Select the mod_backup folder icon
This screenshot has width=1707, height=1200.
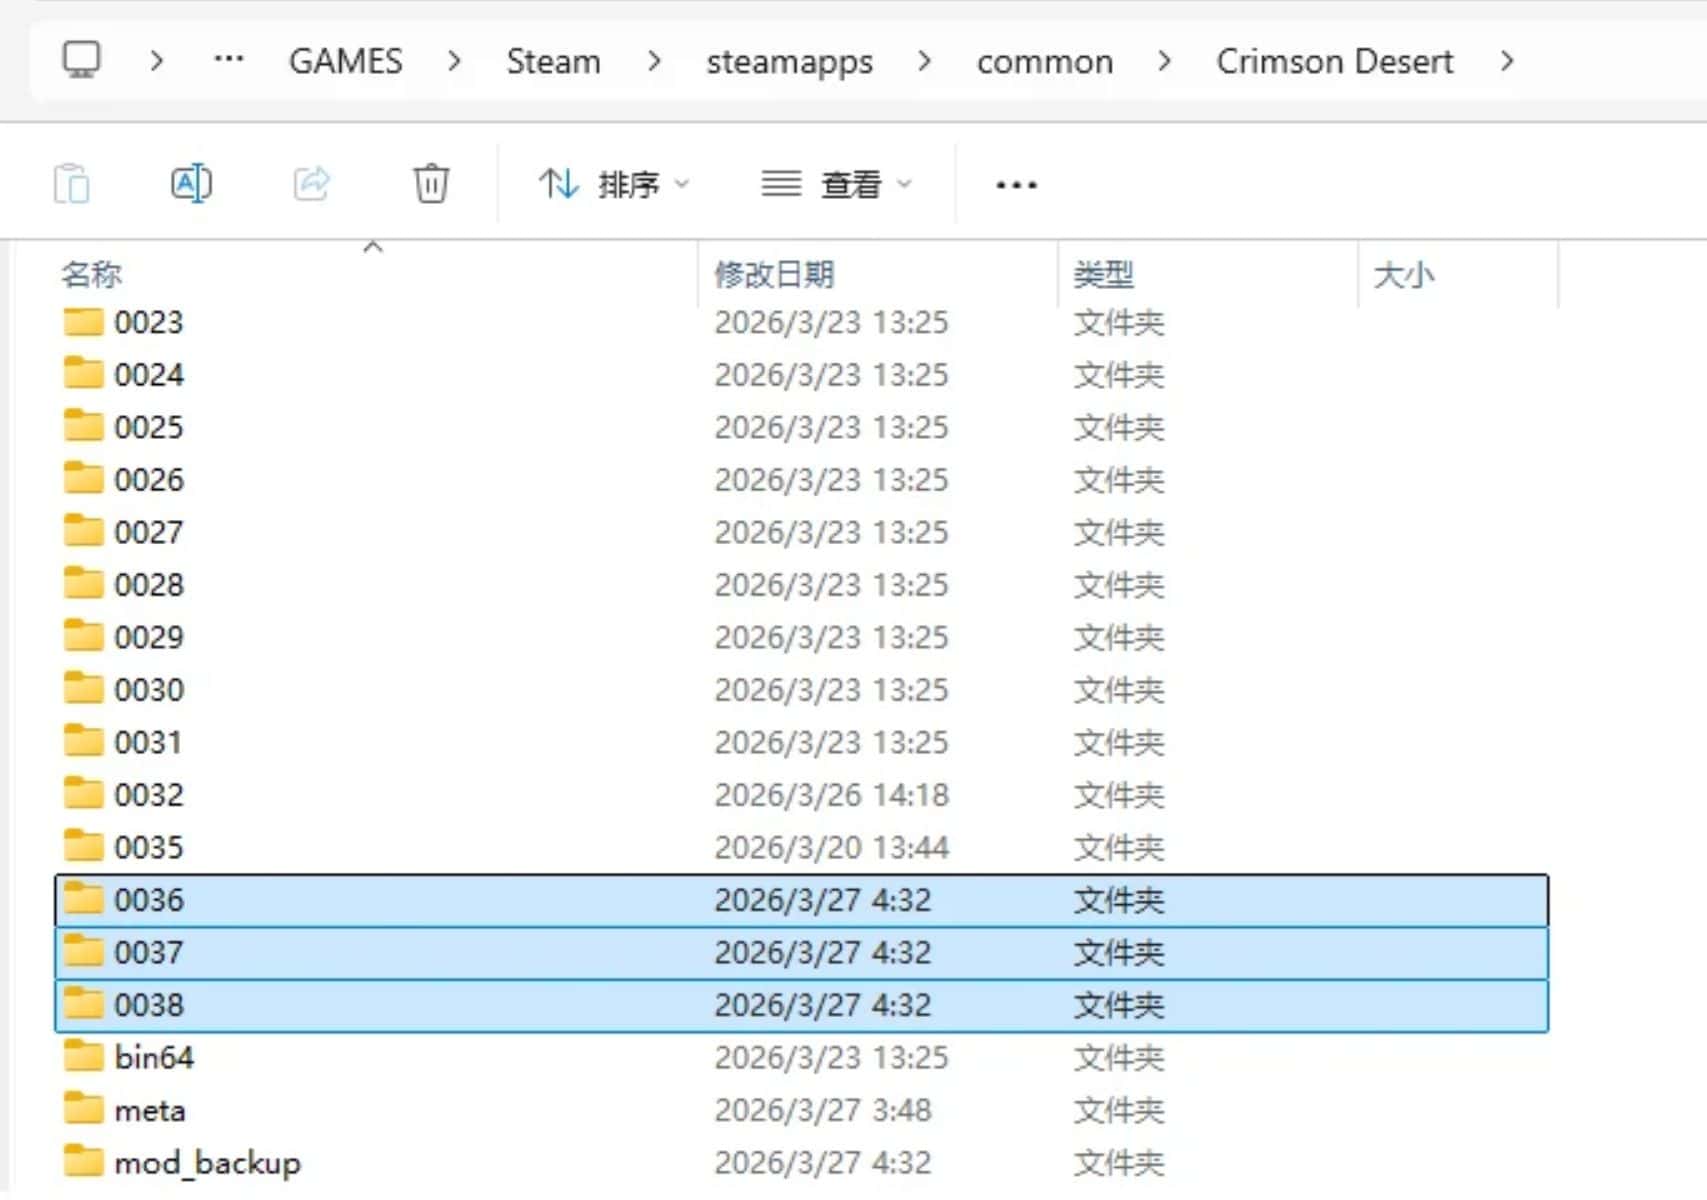83,1162
